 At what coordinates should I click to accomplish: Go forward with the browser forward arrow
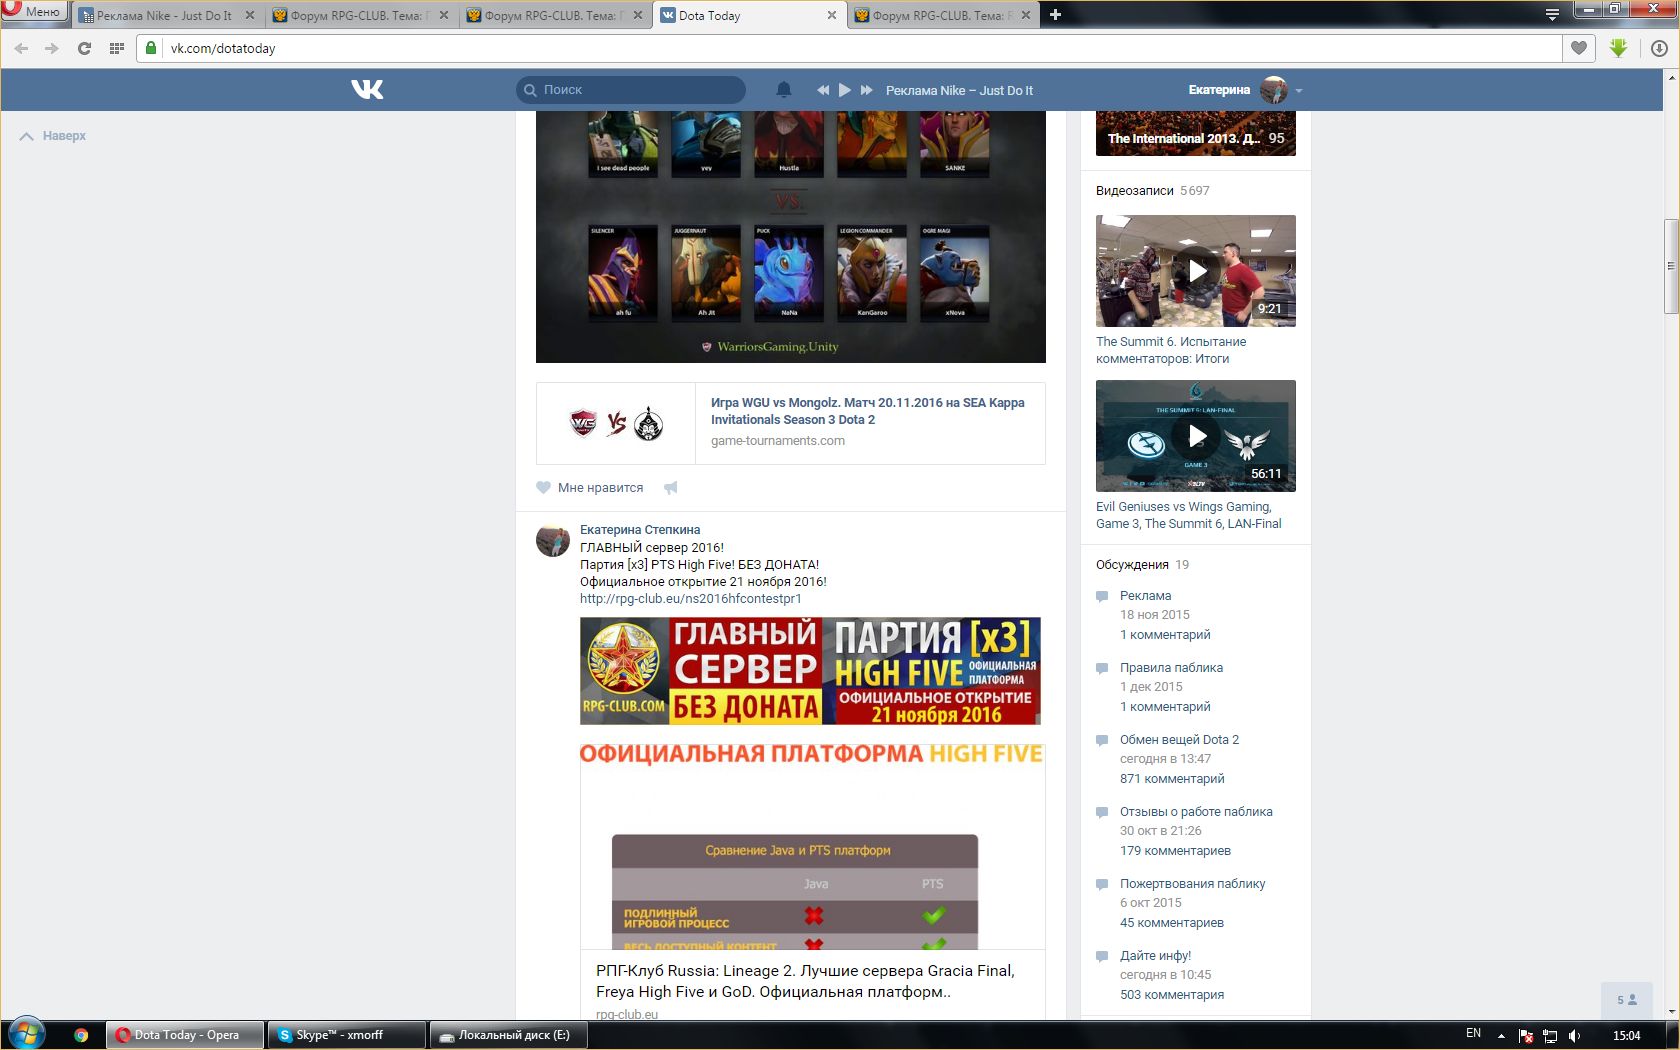pyautogui.click(x=52, y=48)
